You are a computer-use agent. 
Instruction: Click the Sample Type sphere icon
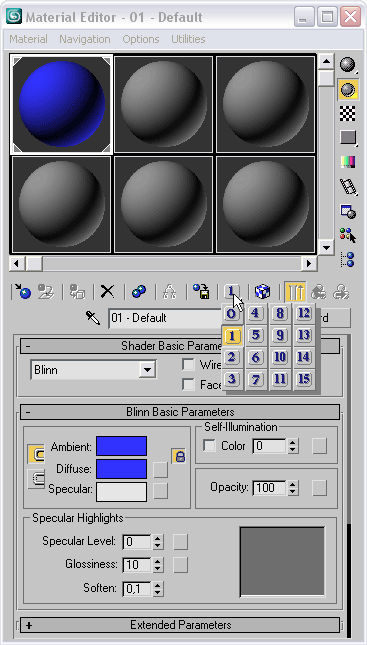tap(348, 65)
